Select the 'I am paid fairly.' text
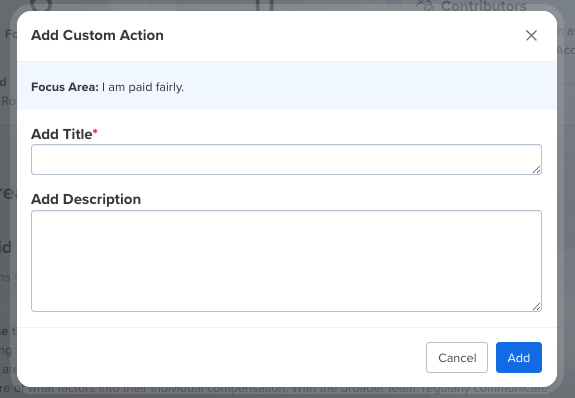575x398 pixels. (143, 87)
